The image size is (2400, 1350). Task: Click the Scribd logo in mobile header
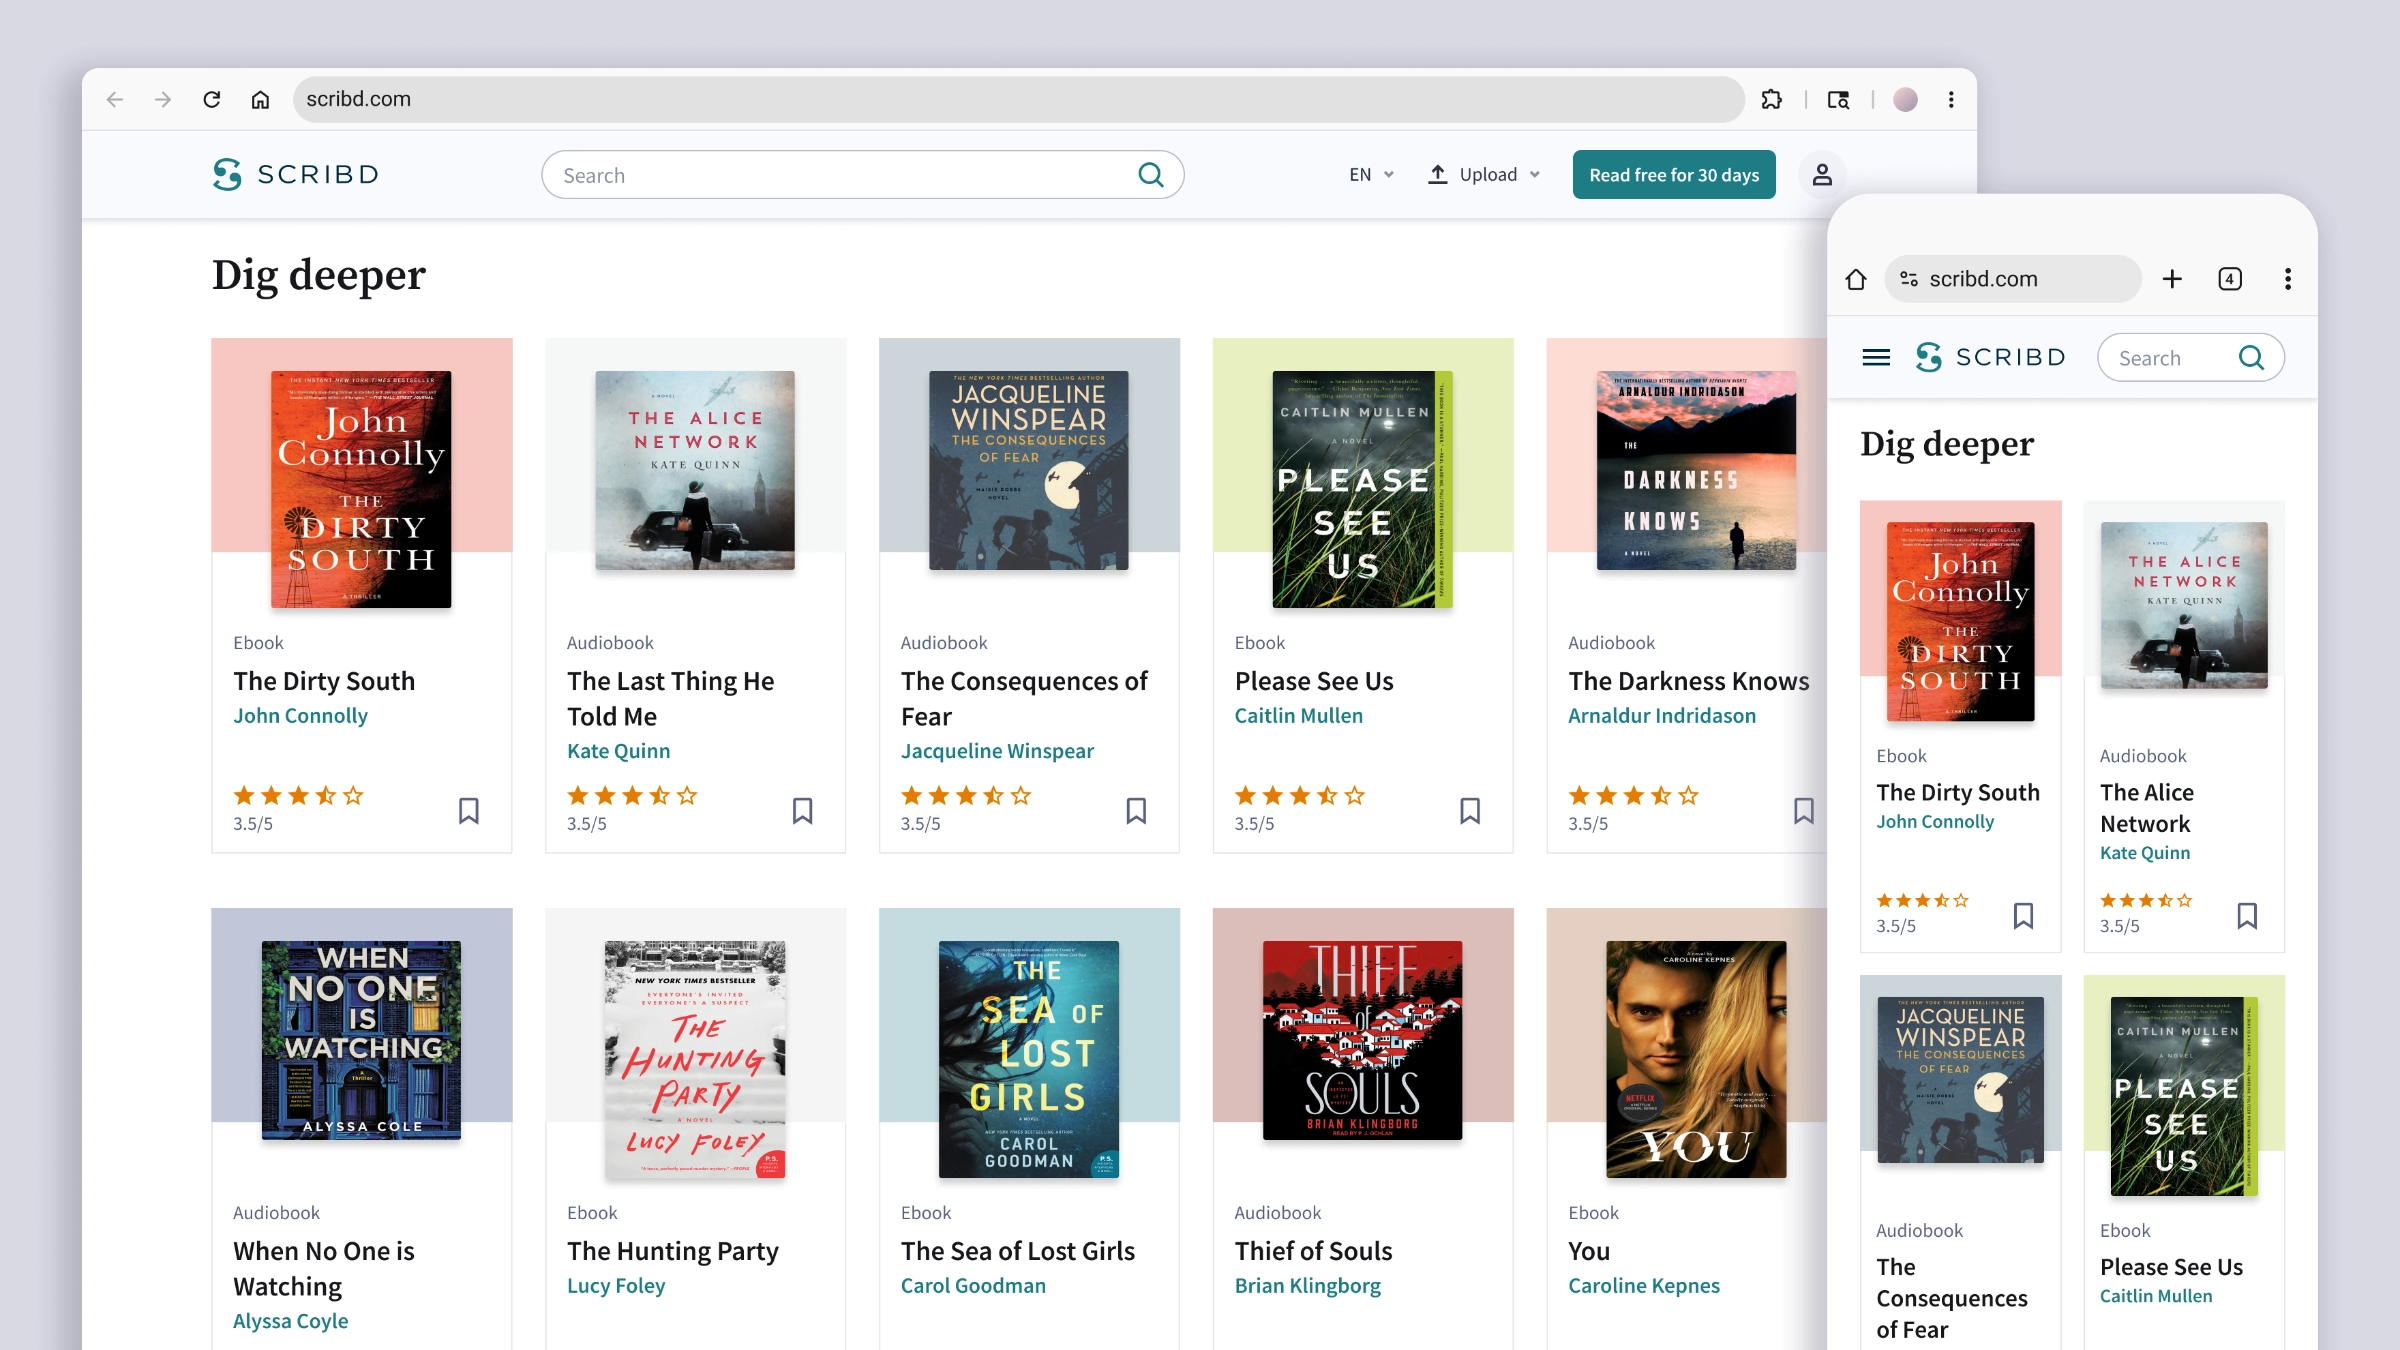(1990, 357)
